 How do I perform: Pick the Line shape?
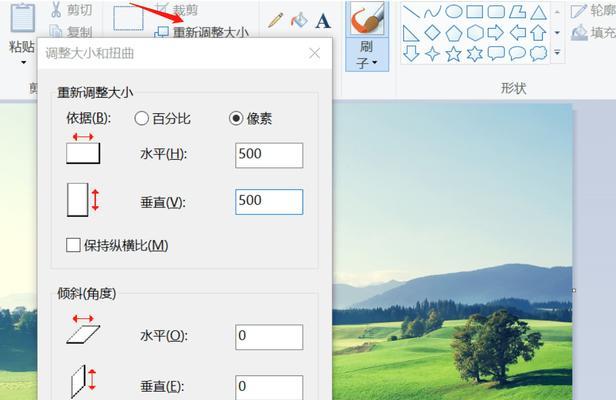click(411, 11)
